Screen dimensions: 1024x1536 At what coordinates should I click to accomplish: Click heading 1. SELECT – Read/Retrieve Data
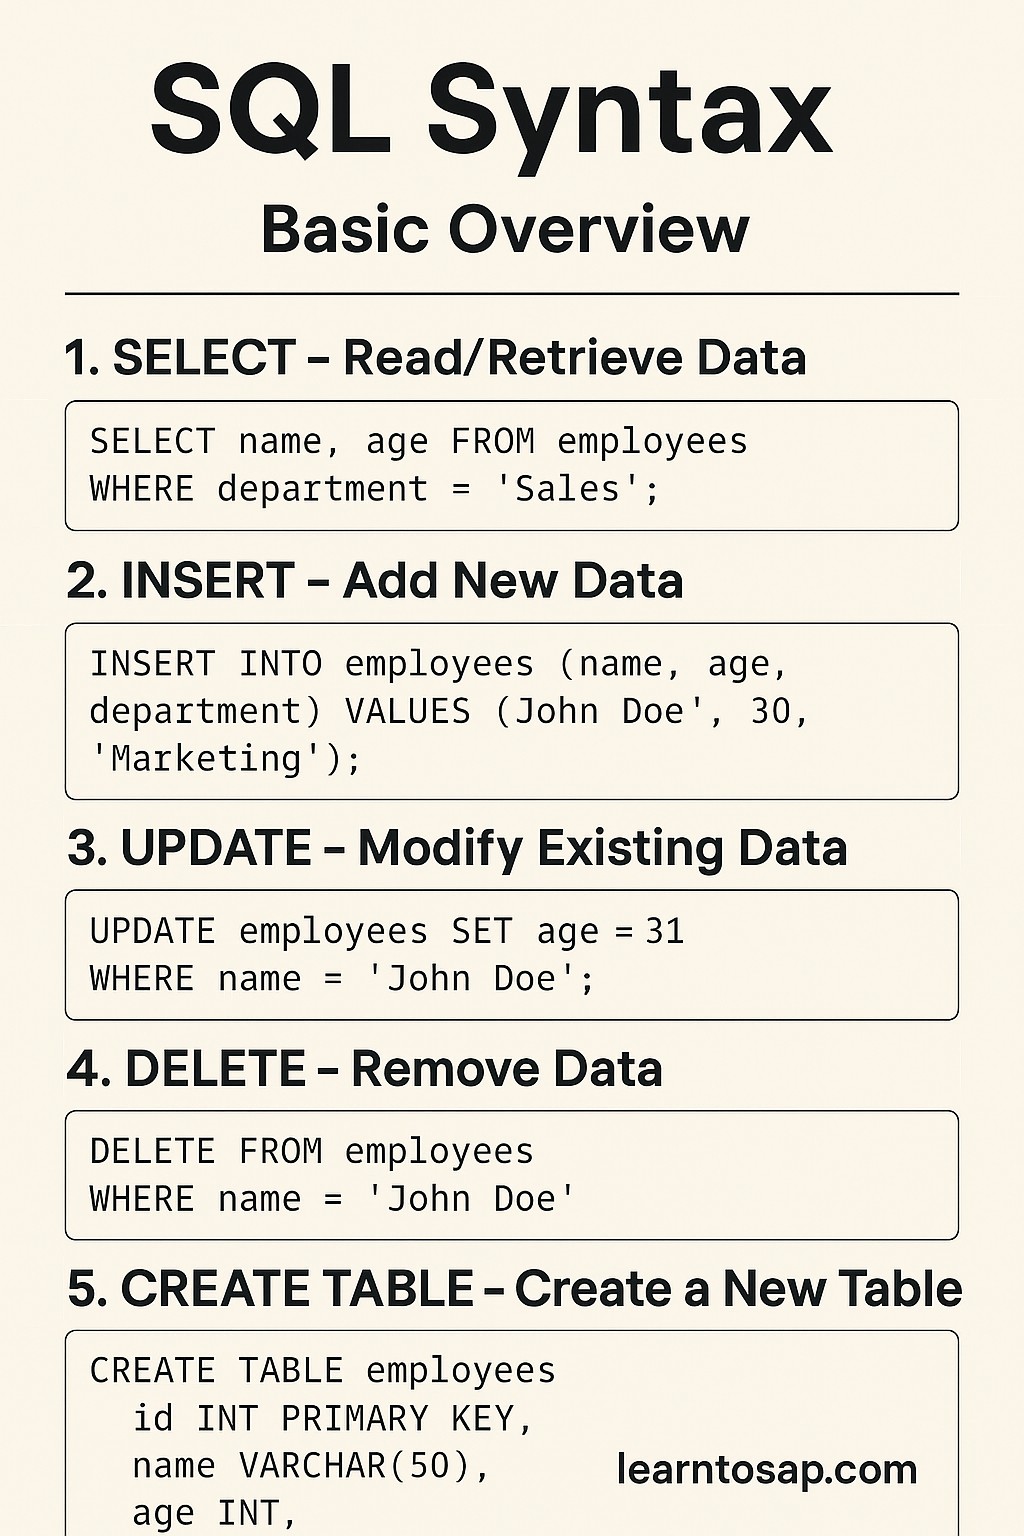tap(435, 358)
